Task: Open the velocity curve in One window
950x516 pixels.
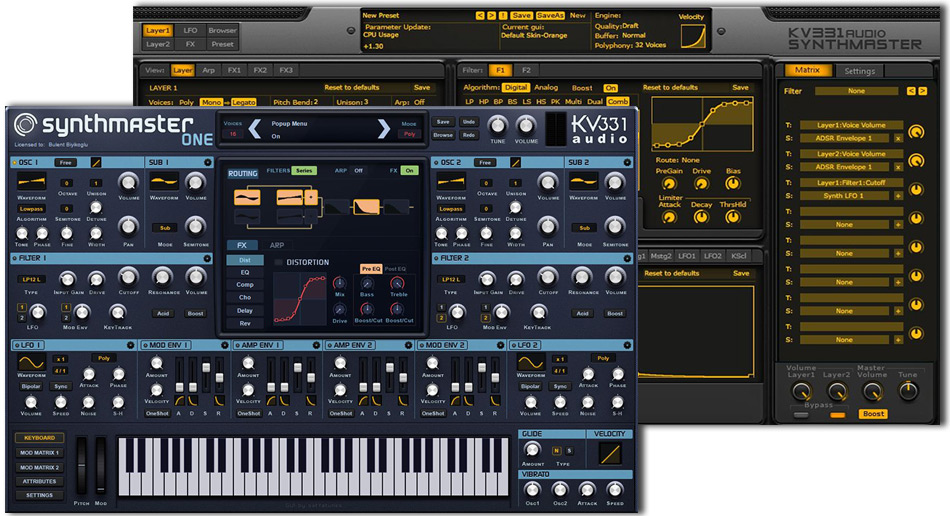Action: (x=610, y=453)
